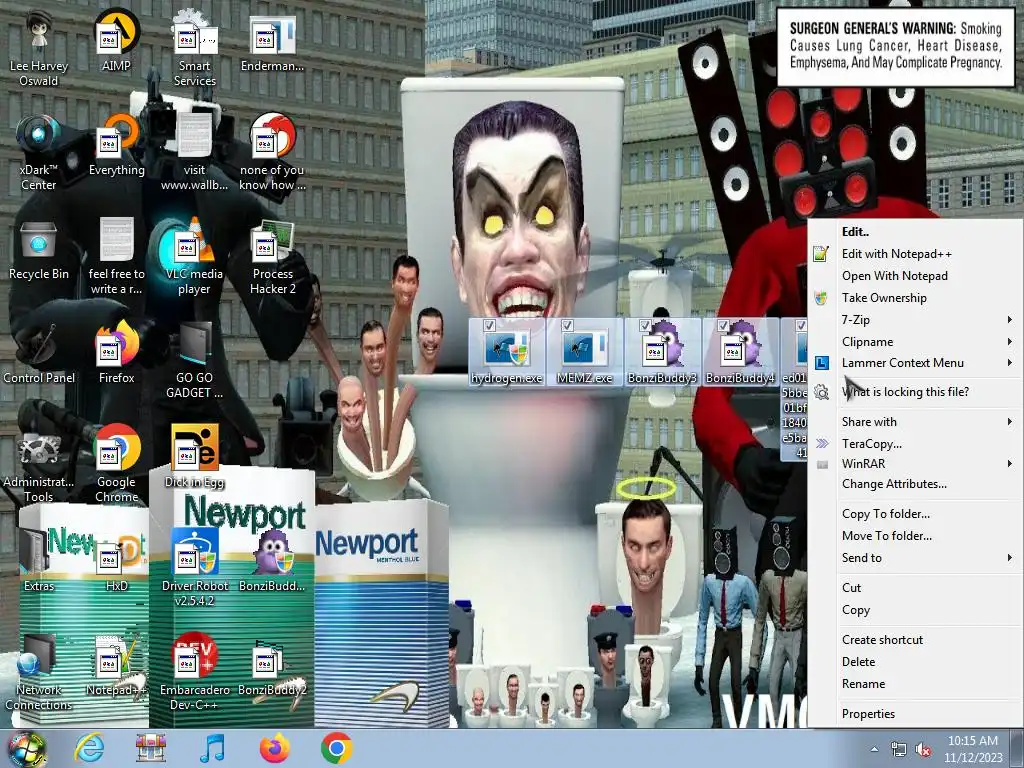This screenshot has height=768, width=1024.
Task: Choose Copy To folder...
Action: [915, 514]
